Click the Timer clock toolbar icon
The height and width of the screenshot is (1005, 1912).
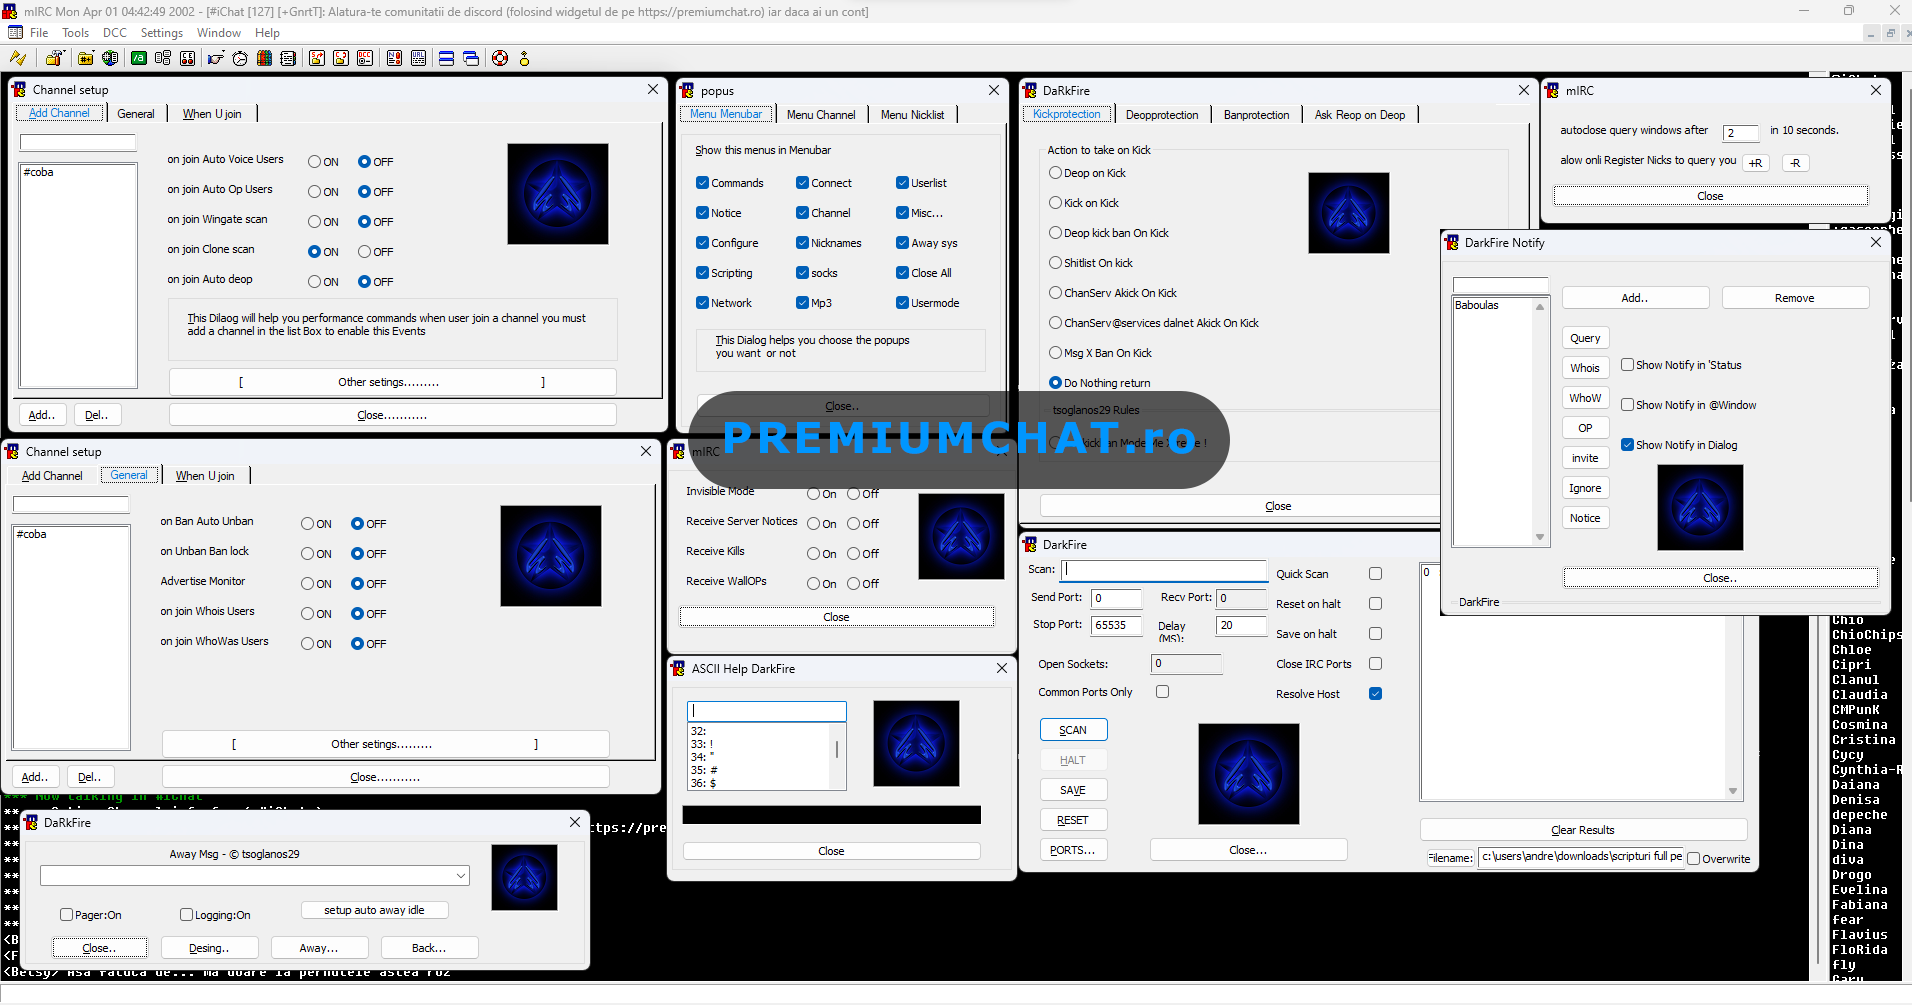tap(240, 58)
